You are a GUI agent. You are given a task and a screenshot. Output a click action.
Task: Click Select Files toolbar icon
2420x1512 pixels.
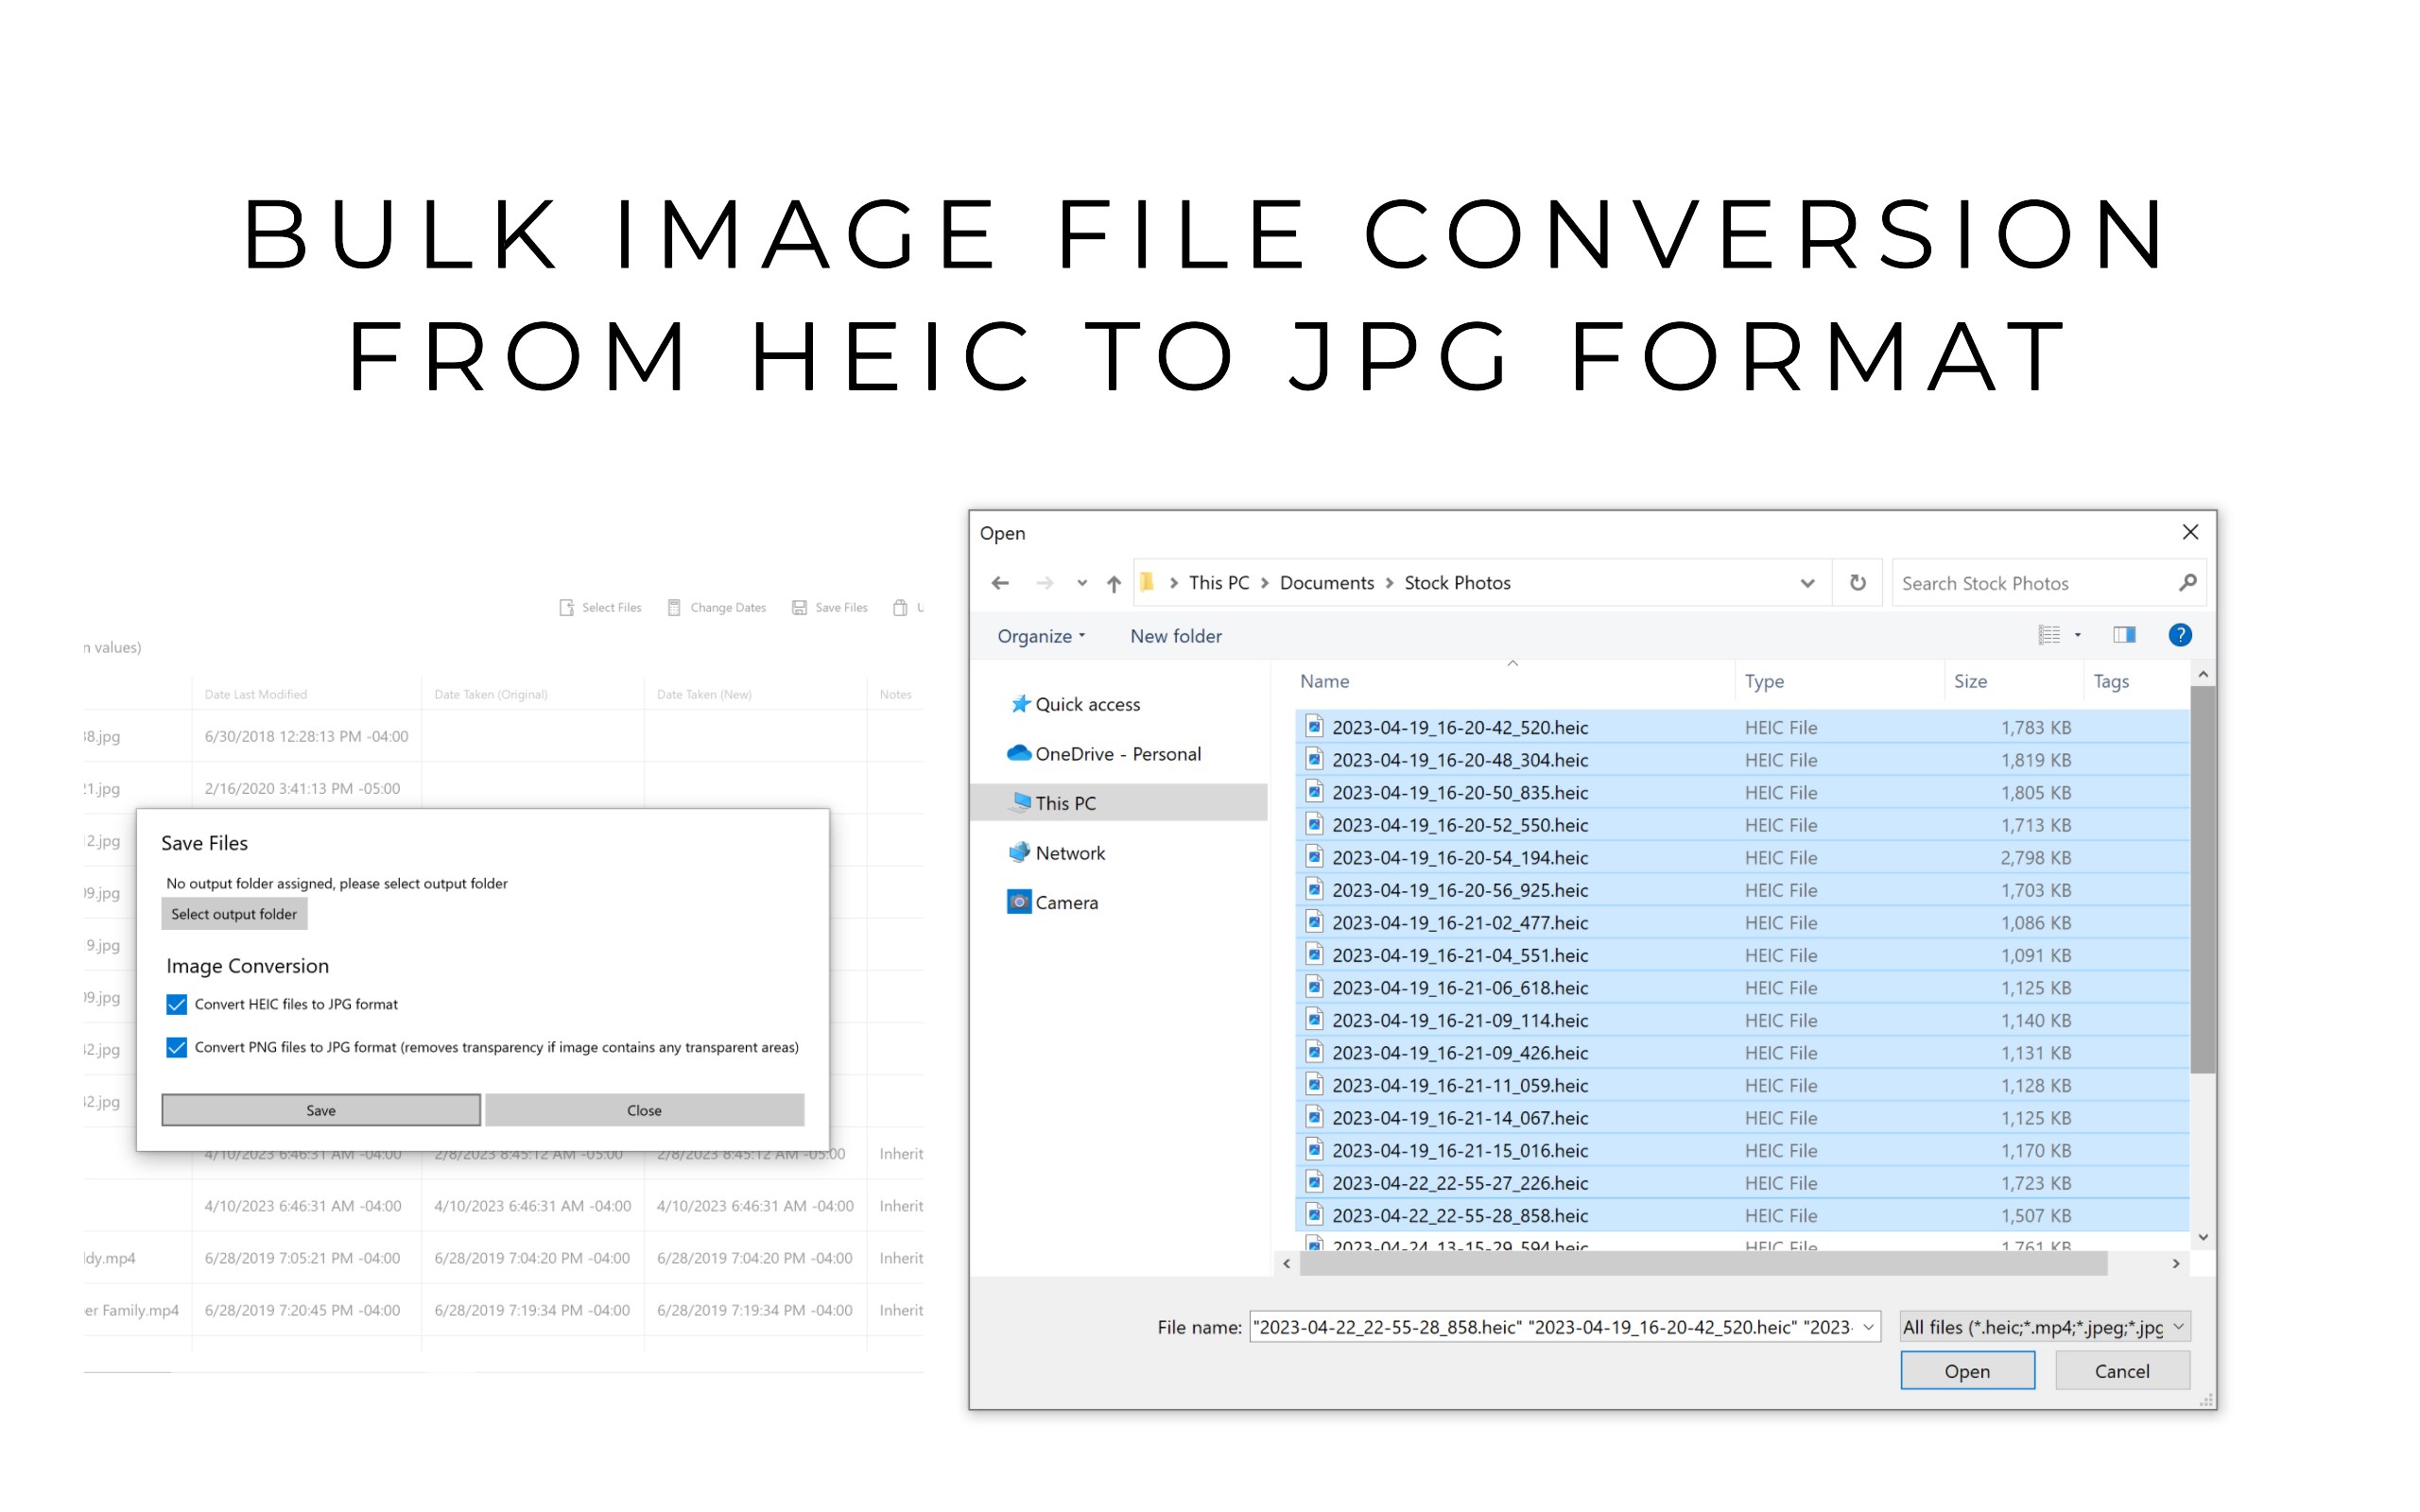click(567, 607)
